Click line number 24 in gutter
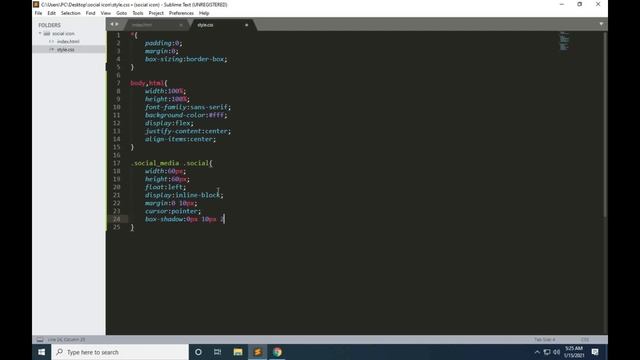Image resolution: width=640 pixels, height=360 pixels. pos(117,219)
